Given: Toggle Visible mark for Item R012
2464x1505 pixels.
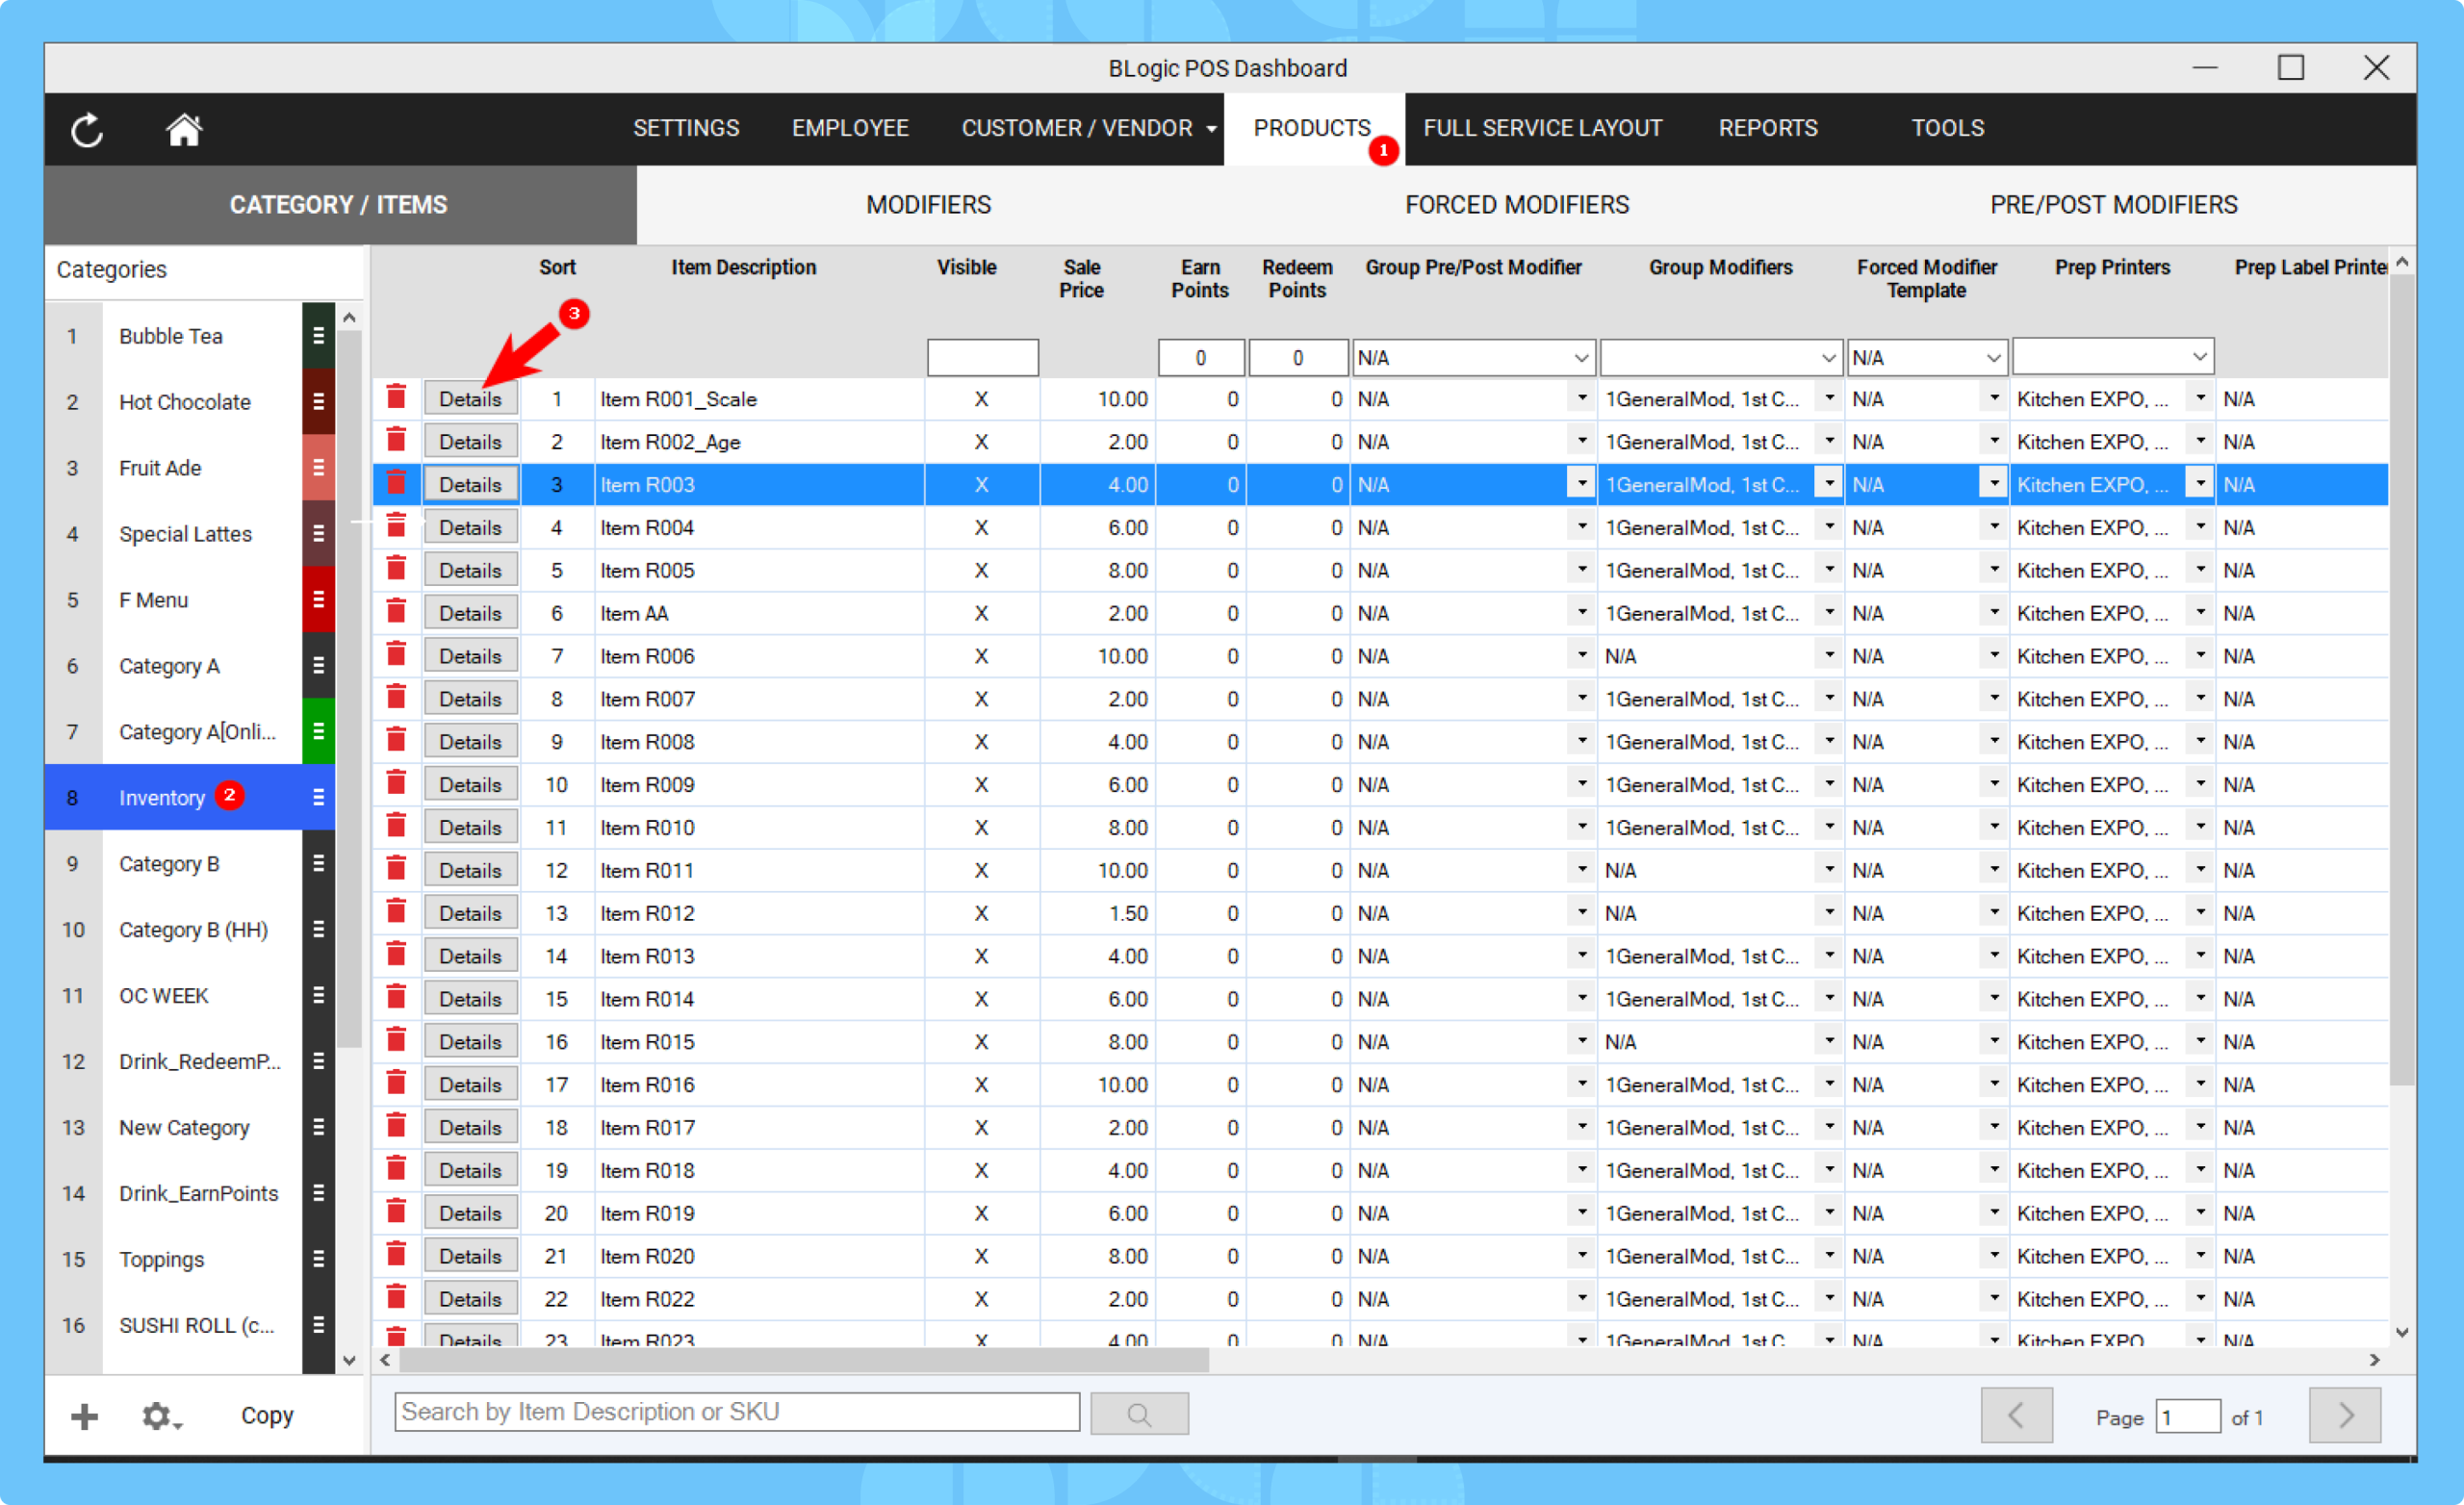Looking at the screenshot, I should 981,913.
